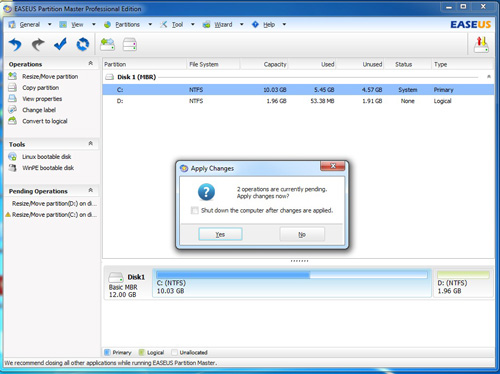Click the Status column header
The height and width of the screenshot is (374, 500).
click(408, 64)
